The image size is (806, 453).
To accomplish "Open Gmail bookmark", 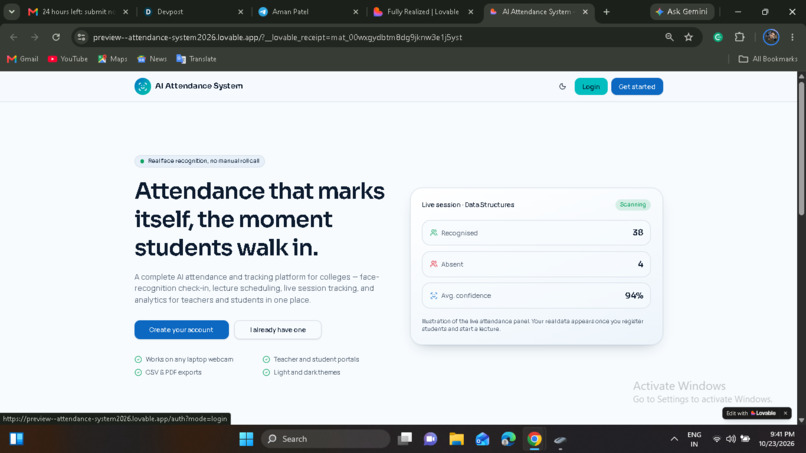I will click(x=23, y=59).
